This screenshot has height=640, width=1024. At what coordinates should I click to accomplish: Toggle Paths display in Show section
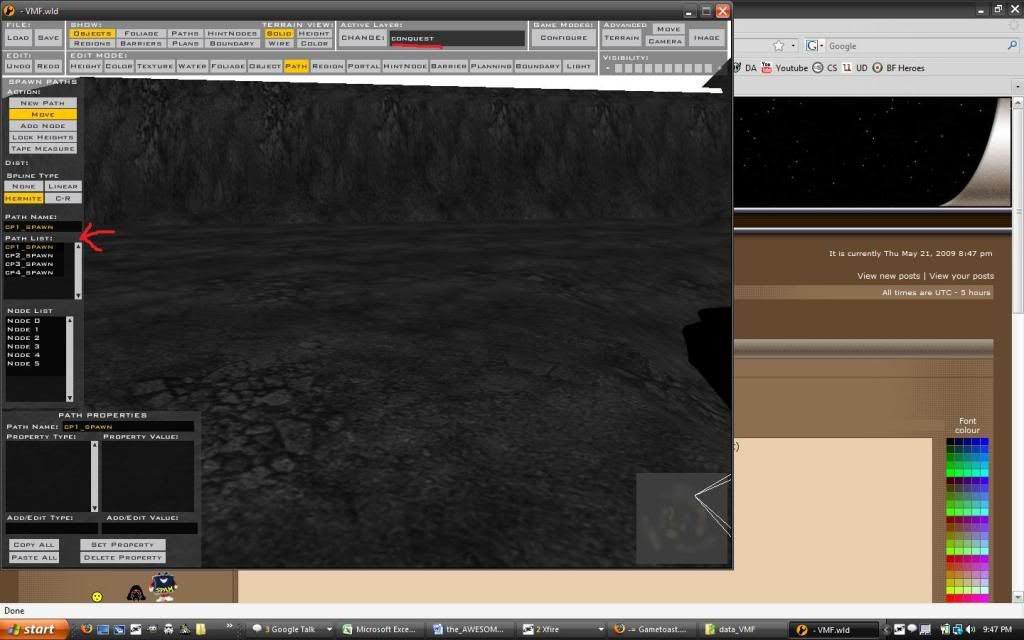185,33
